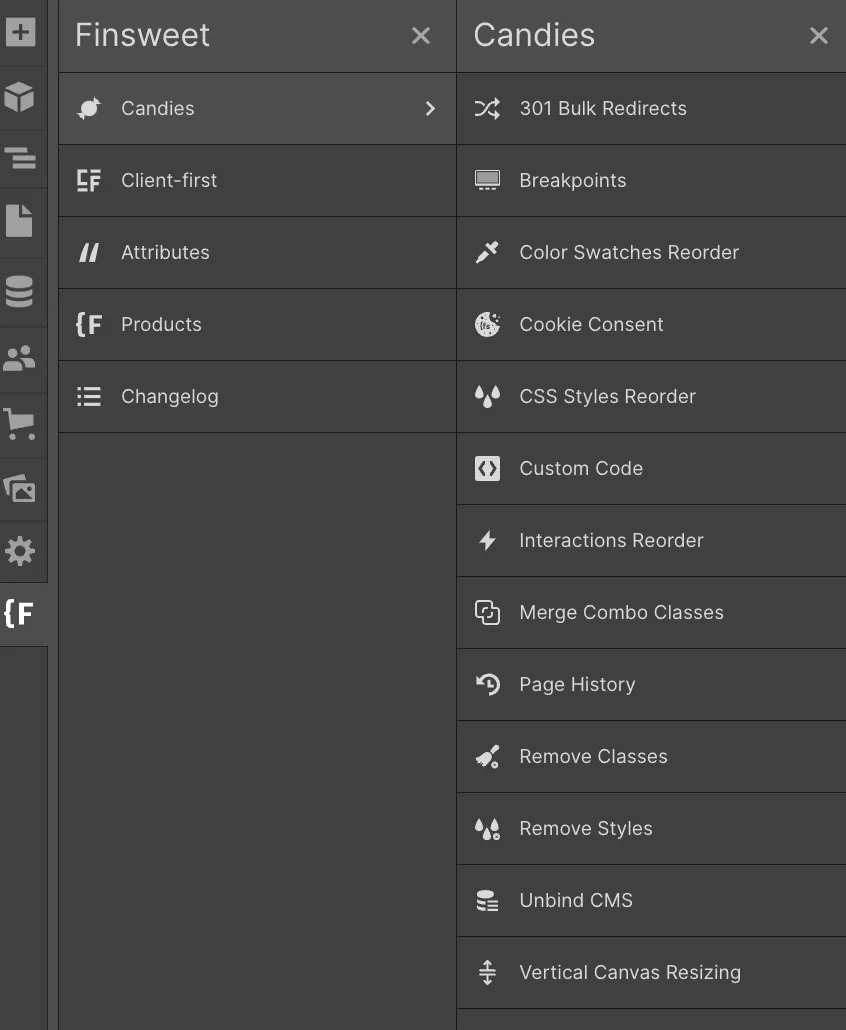Open the Navigator layers icon in sidebar
The image size is (846, 1030).
click(x=20, y=158)
